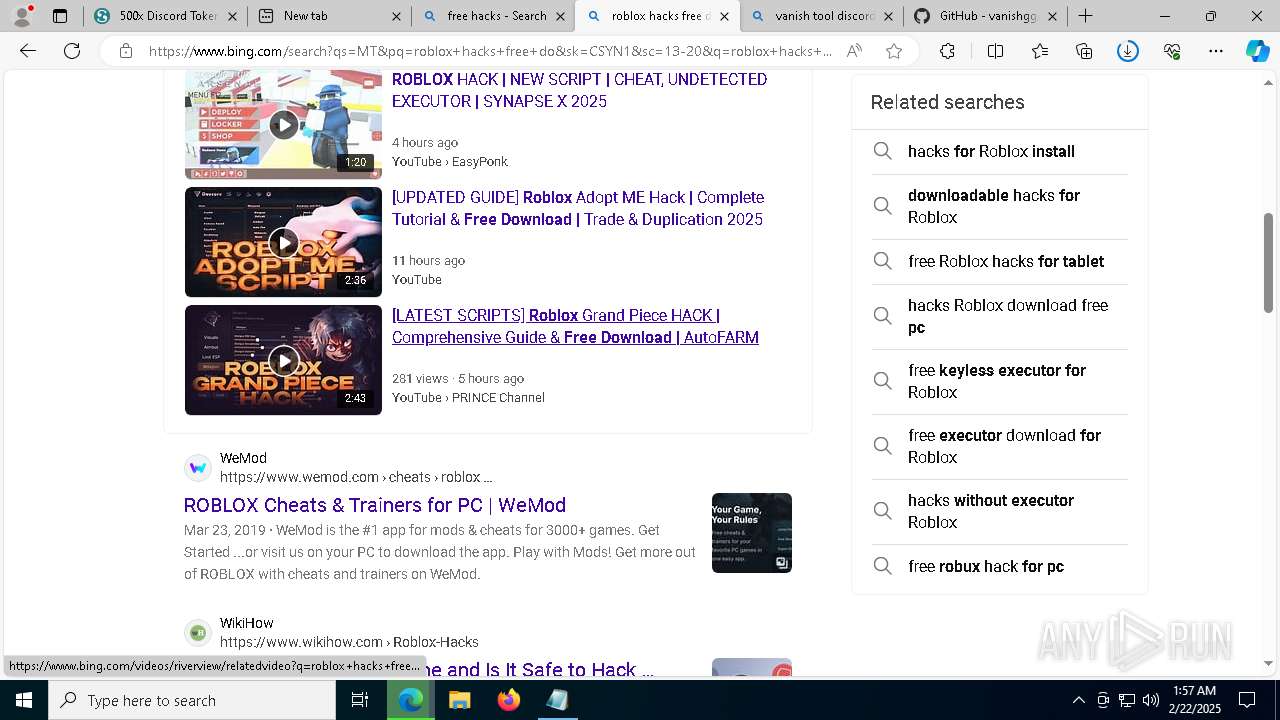Play the Roblox Adopt Me Script video thumbnail
This screenshot has height=720, width=1280.
point(283,242)
